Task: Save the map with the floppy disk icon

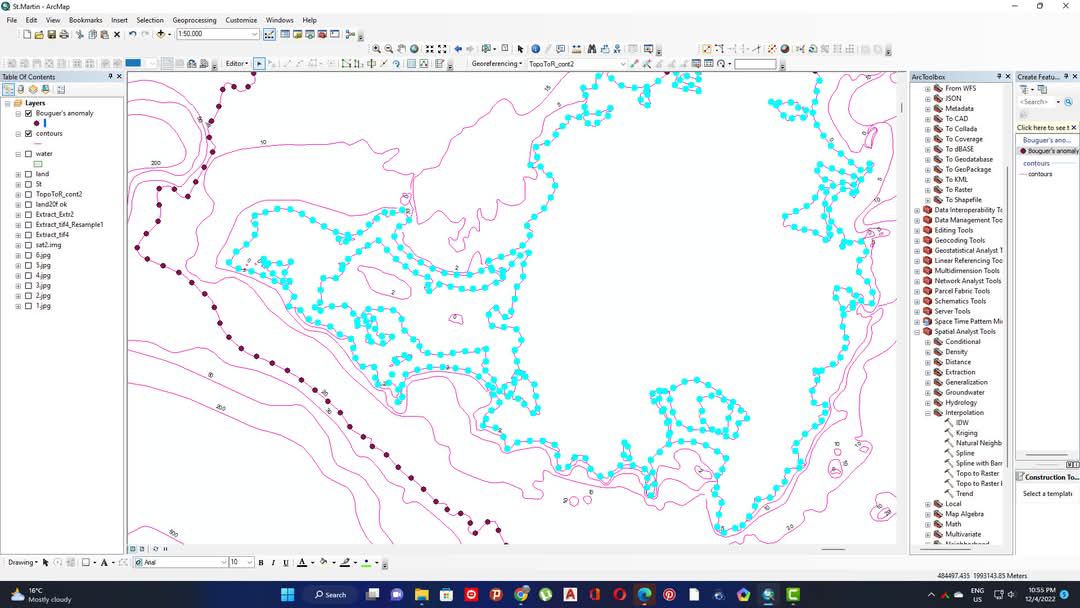Action: [x=52, y=34]
